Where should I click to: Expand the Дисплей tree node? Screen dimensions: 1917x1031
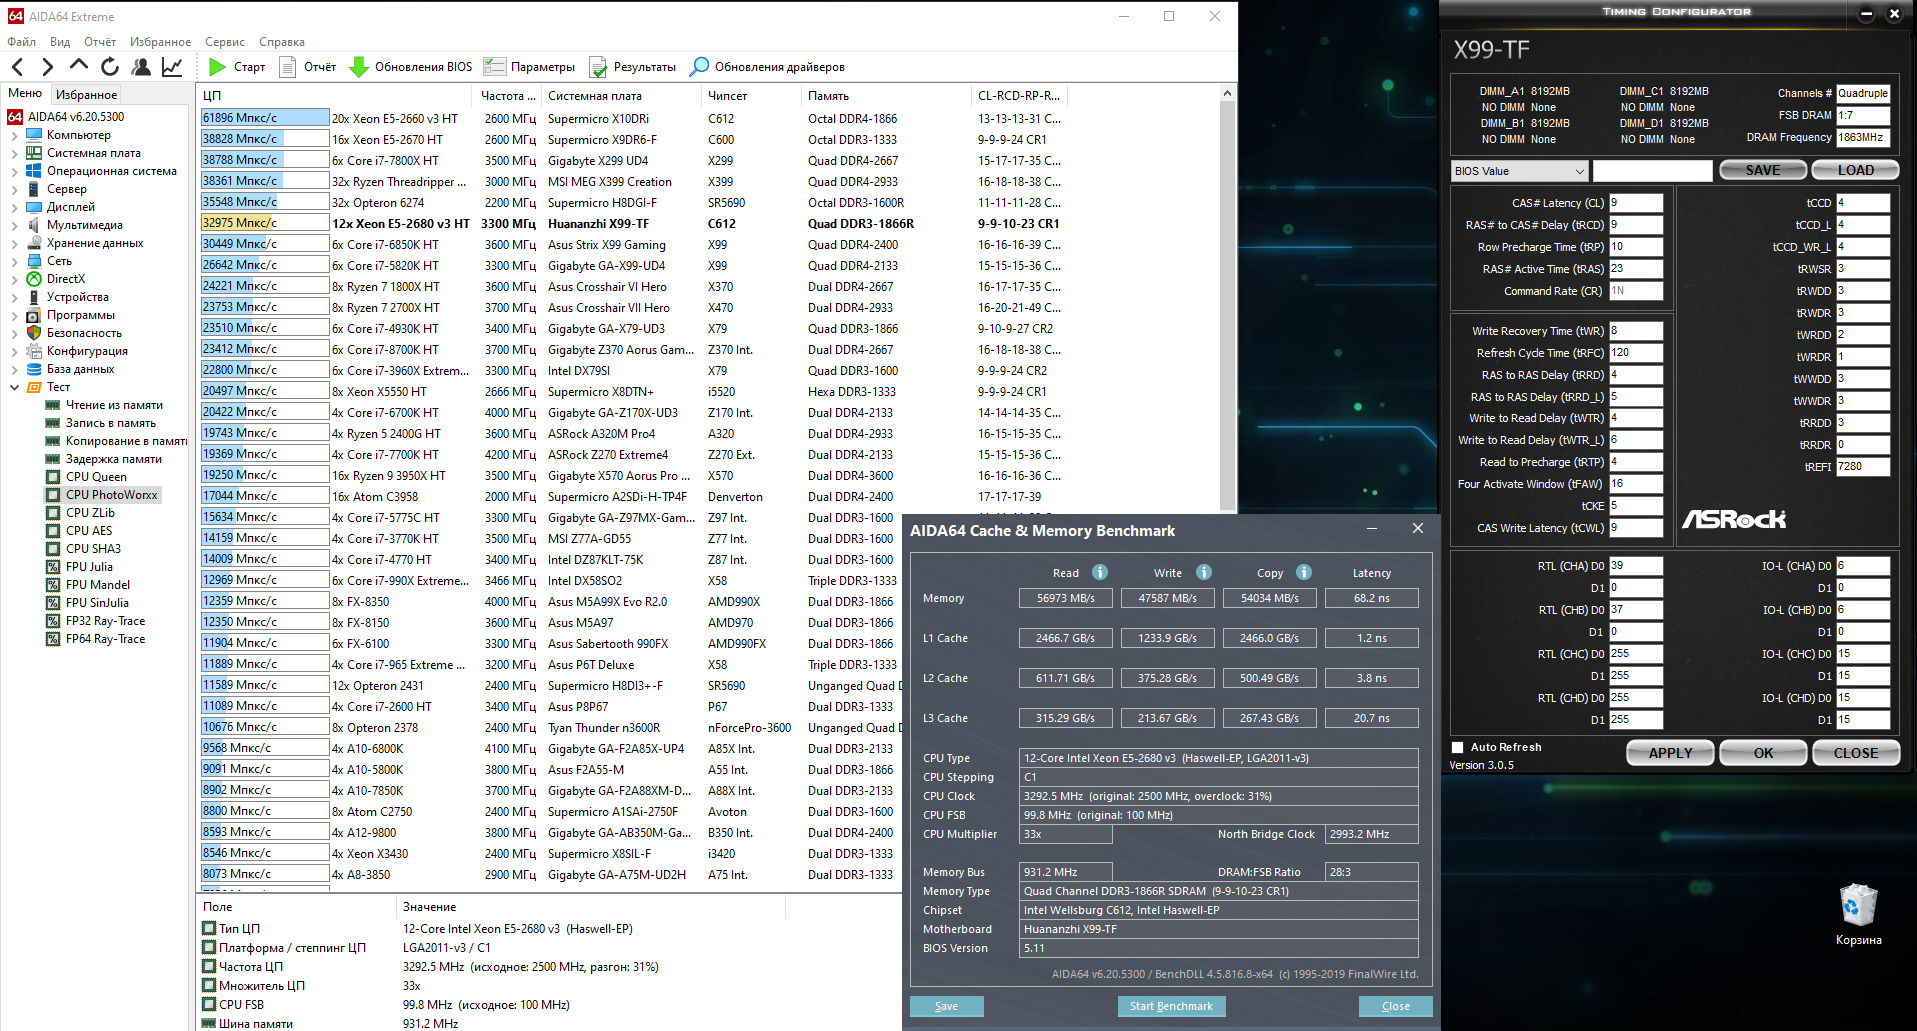pyautogui.click(x=14, y=207)
